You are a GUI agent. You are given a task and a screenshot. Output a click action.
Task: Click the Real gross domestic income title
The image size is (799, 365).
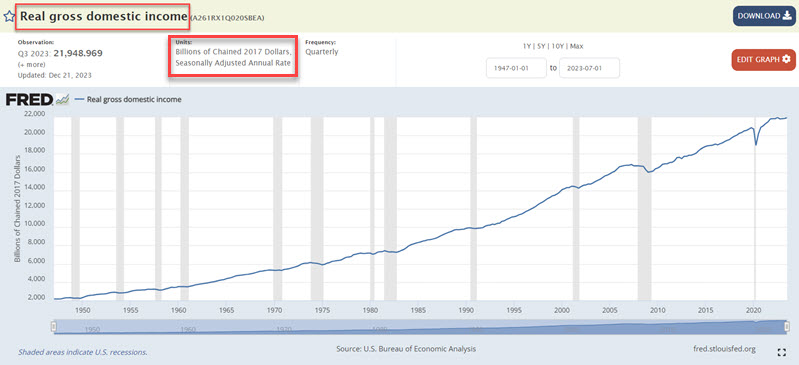tap(104, 16)
